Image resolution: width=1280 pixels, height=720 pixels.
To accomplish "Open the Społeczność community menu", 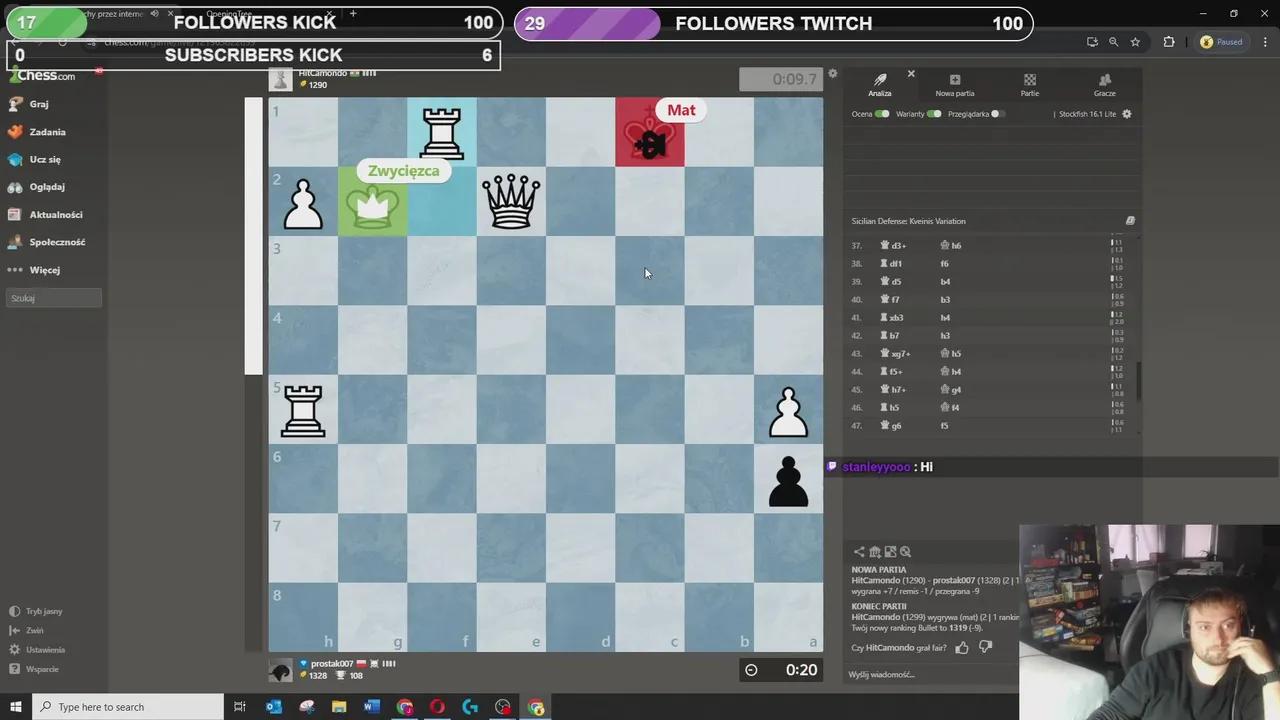I will 46,242.
